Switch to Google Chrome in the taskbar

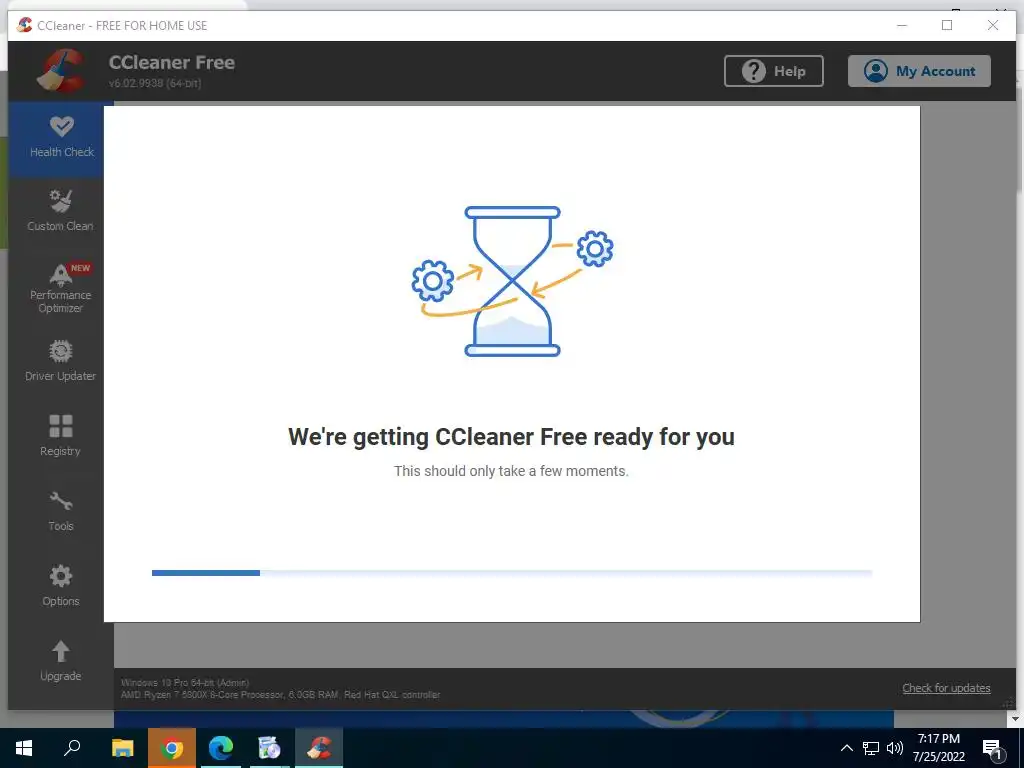pos(172,748)
